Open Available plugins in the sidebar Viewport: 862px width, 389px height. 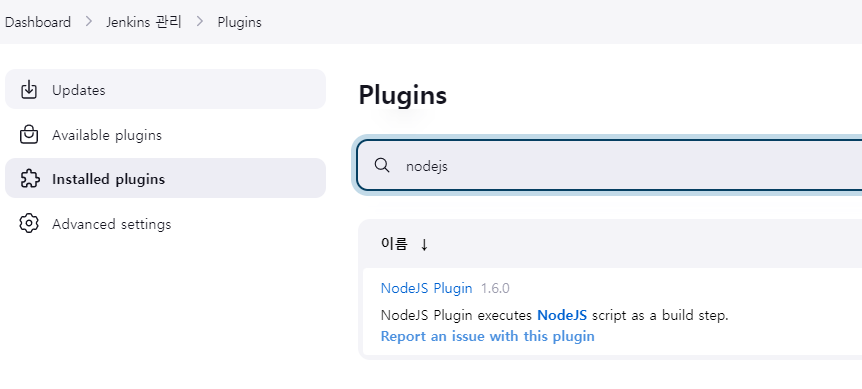(x=165, y=134)
